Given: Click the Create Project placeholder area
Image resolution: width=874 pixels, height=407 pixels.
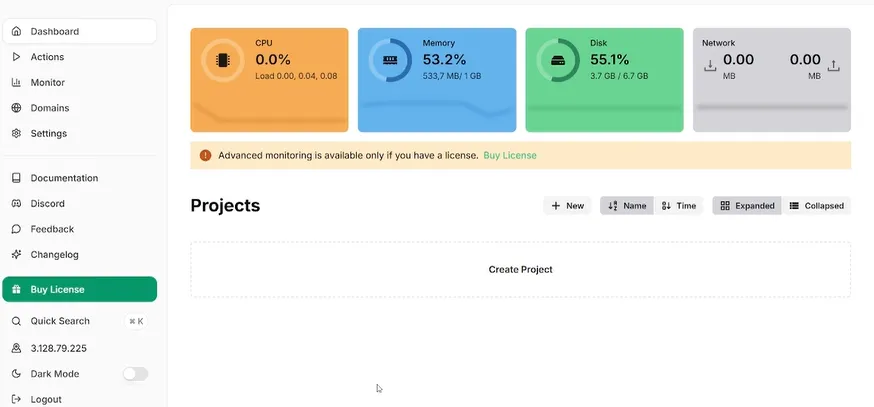Looking at the screenshot, I should pyautogui.click(x=520, y=269).
